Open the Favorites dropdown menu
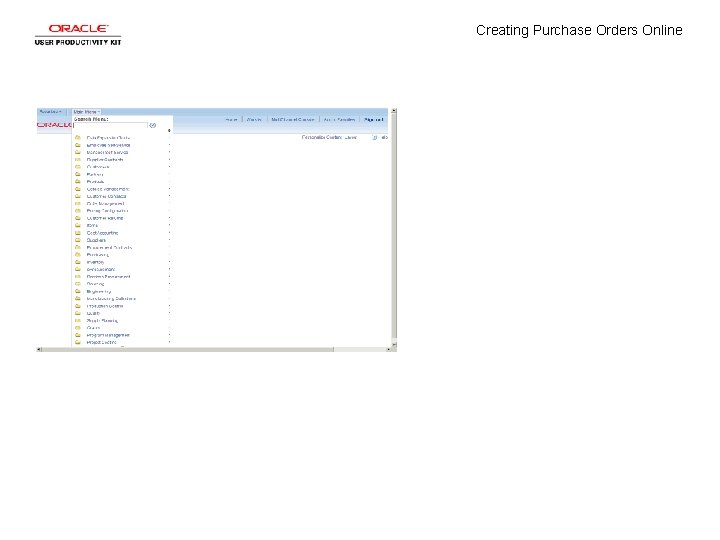This screenshot has height=540, width=720. pos(51,112)
